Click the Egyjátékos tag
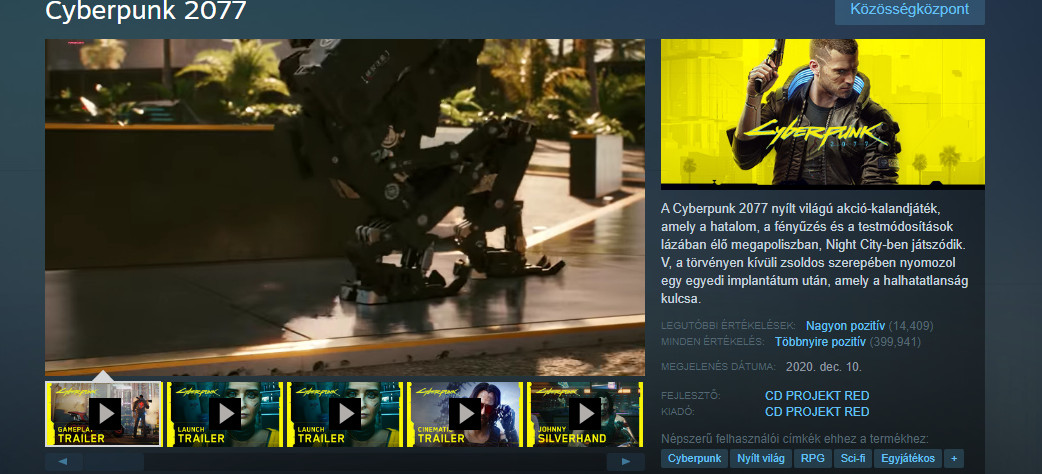The image size is (1042, 474). (907, 459)
